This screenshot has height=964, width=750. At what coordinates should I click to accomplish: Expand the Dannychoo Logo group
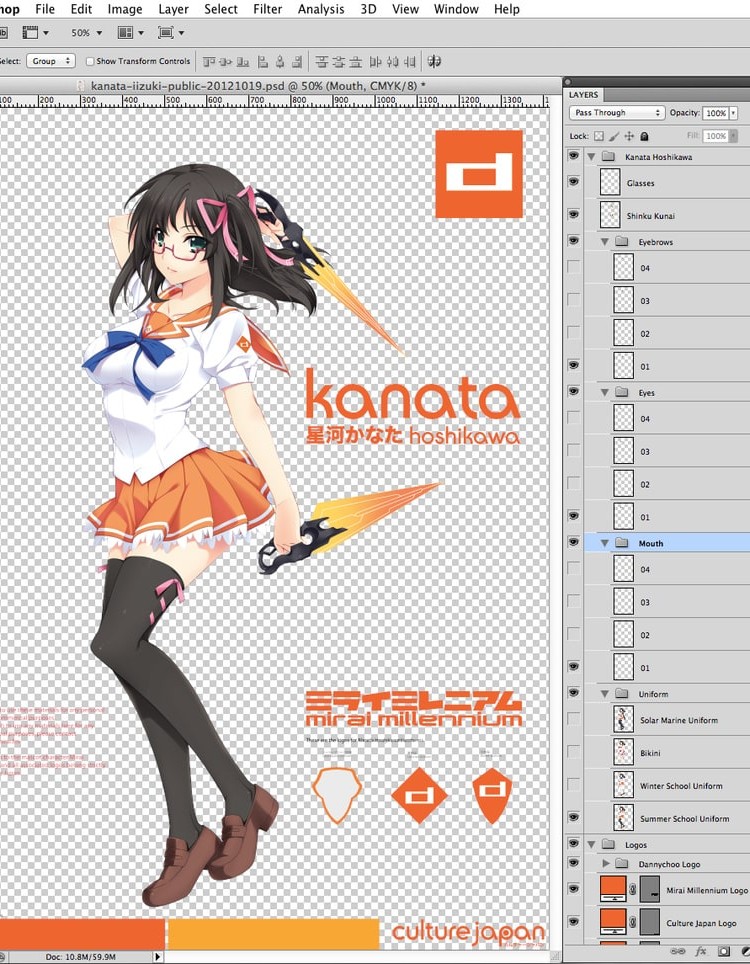point(606,864)
